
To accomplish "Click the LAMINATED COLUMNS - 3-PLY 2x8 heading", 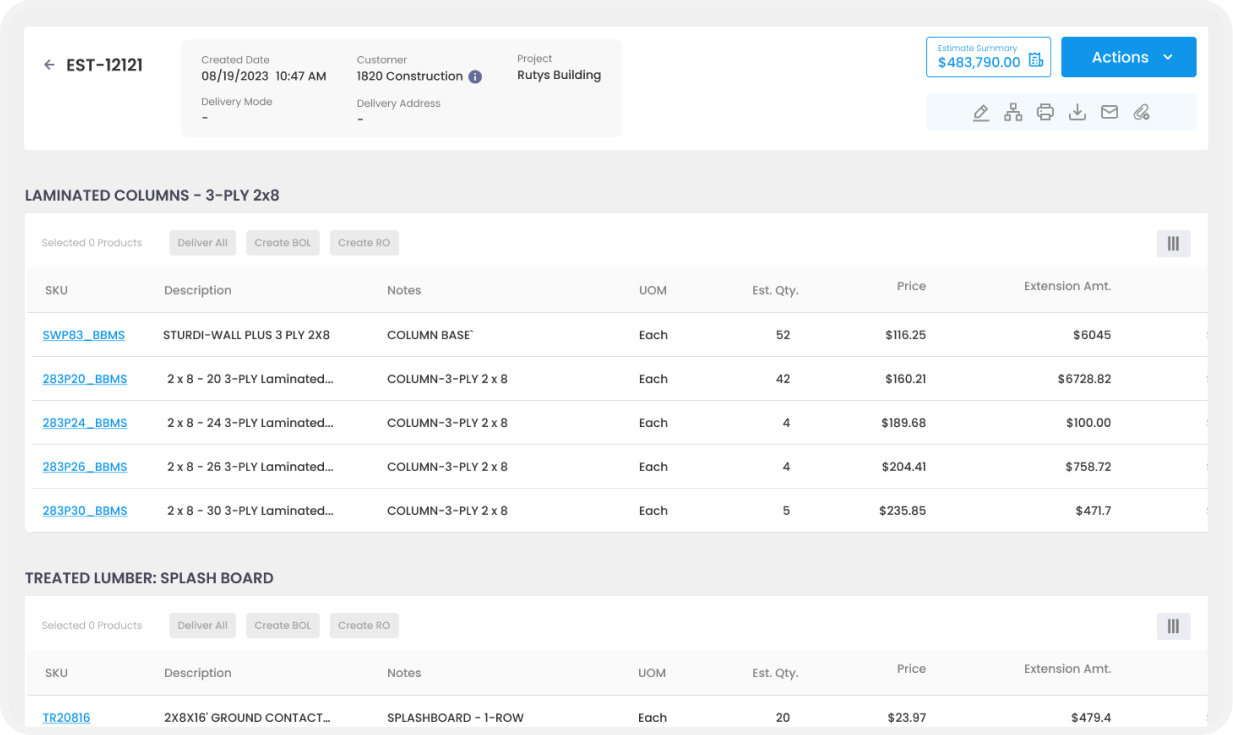I will click(x=152, y=196).
